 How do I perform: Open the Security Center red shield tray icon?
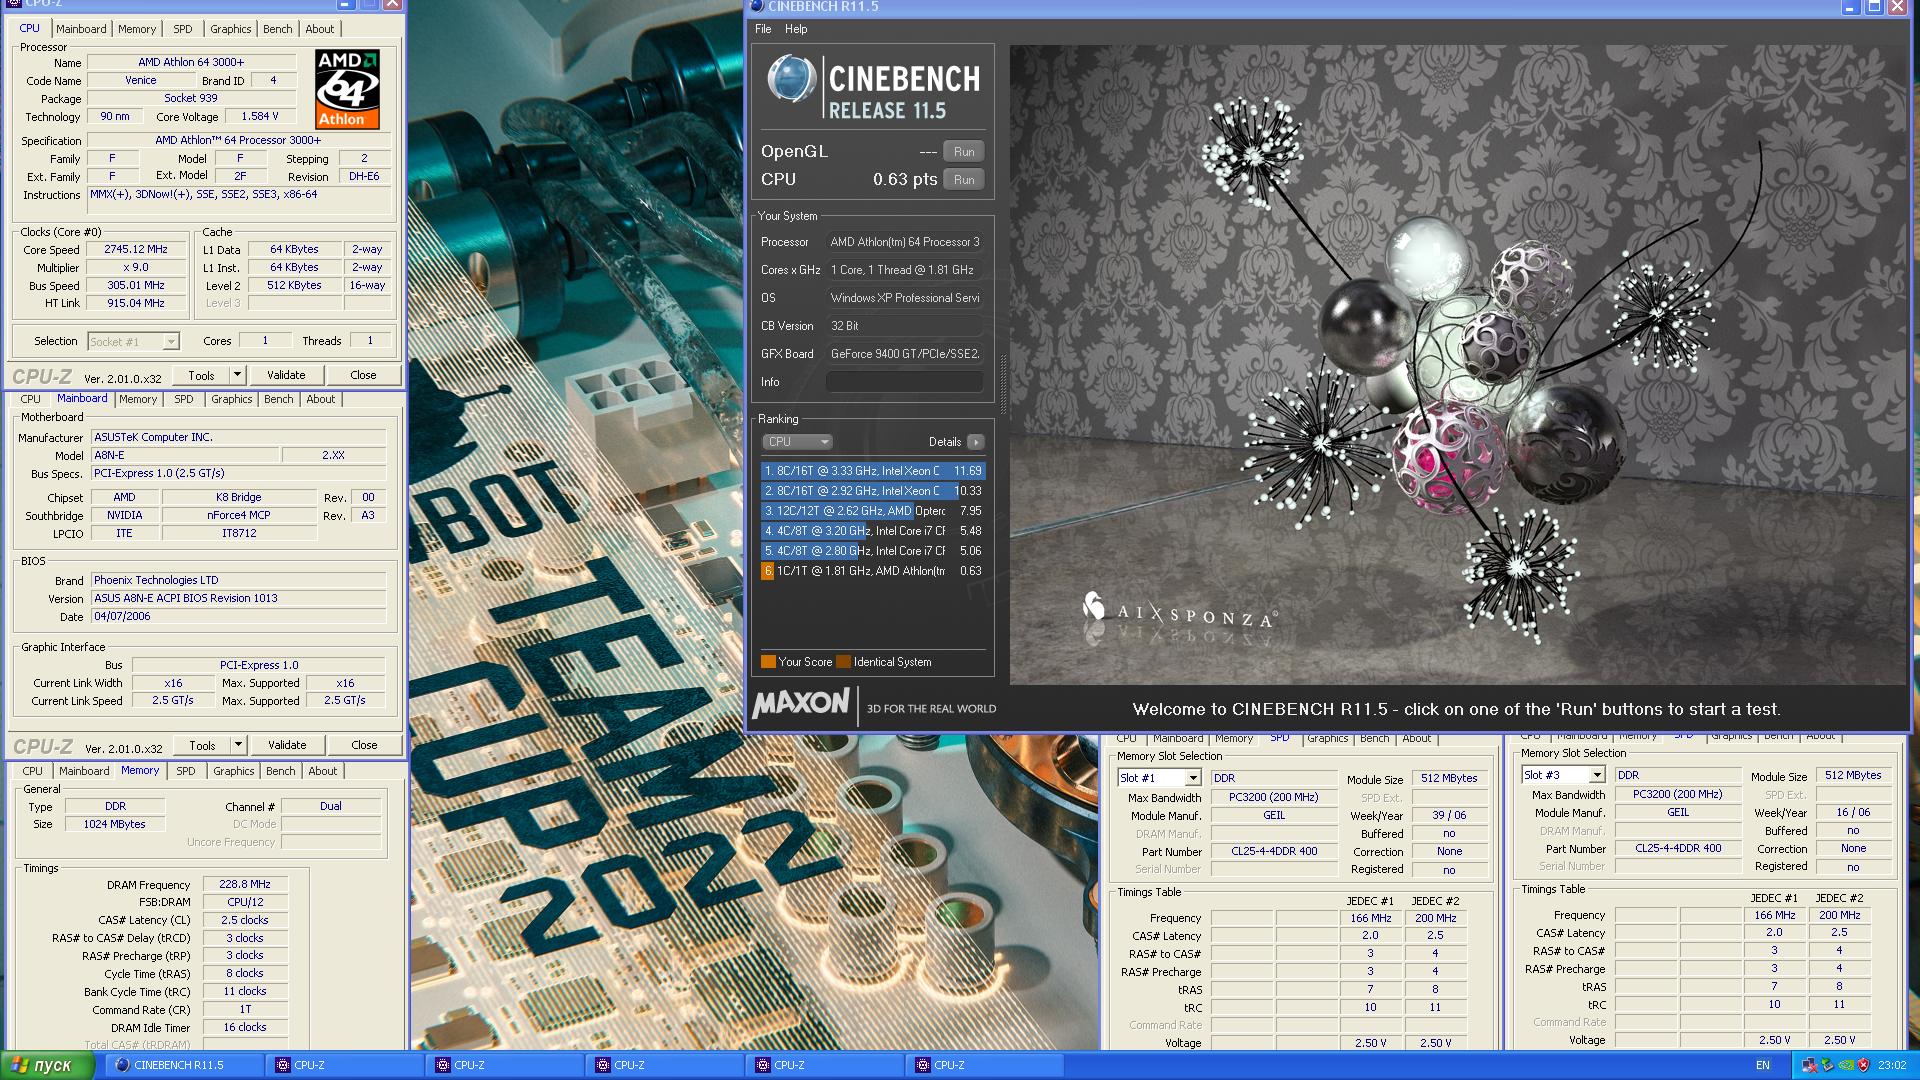click(x=1864, y=1066)
